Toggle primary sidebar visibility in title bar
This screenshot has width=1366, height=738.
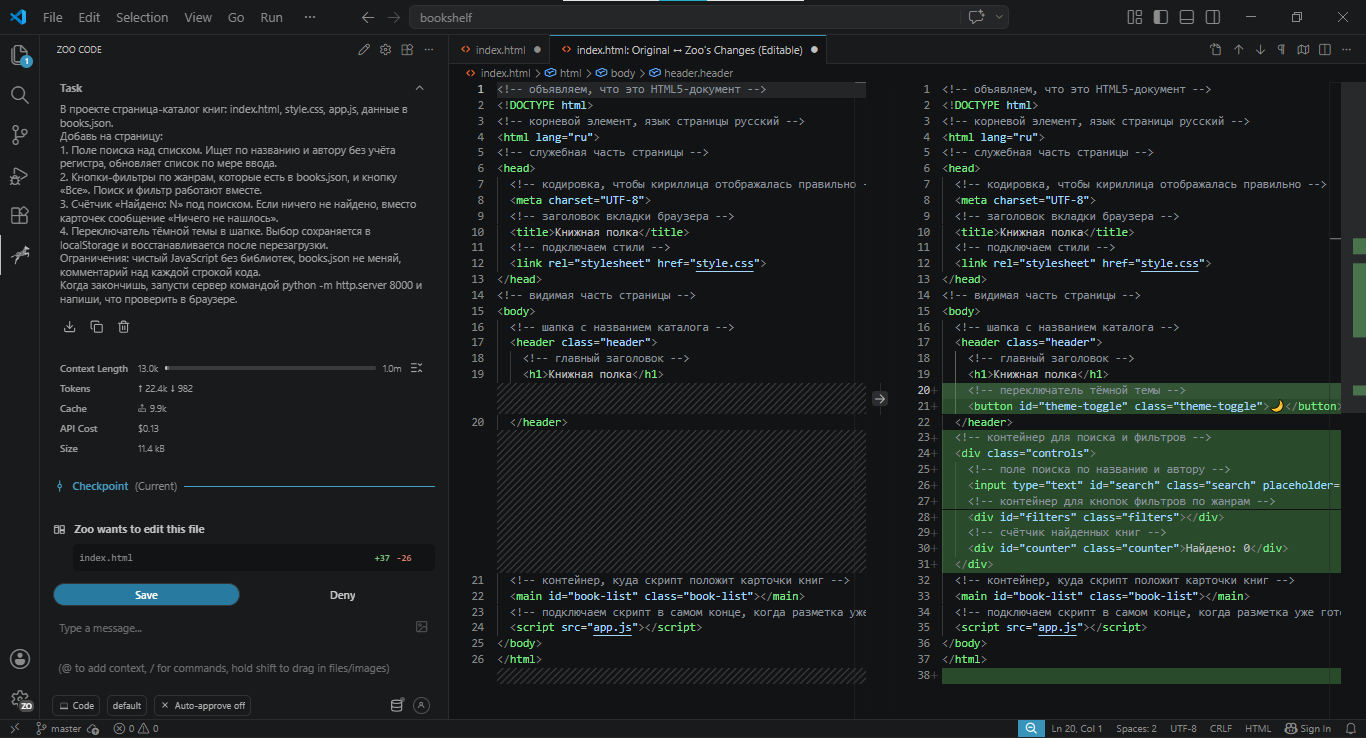(x=1160, y=17)
